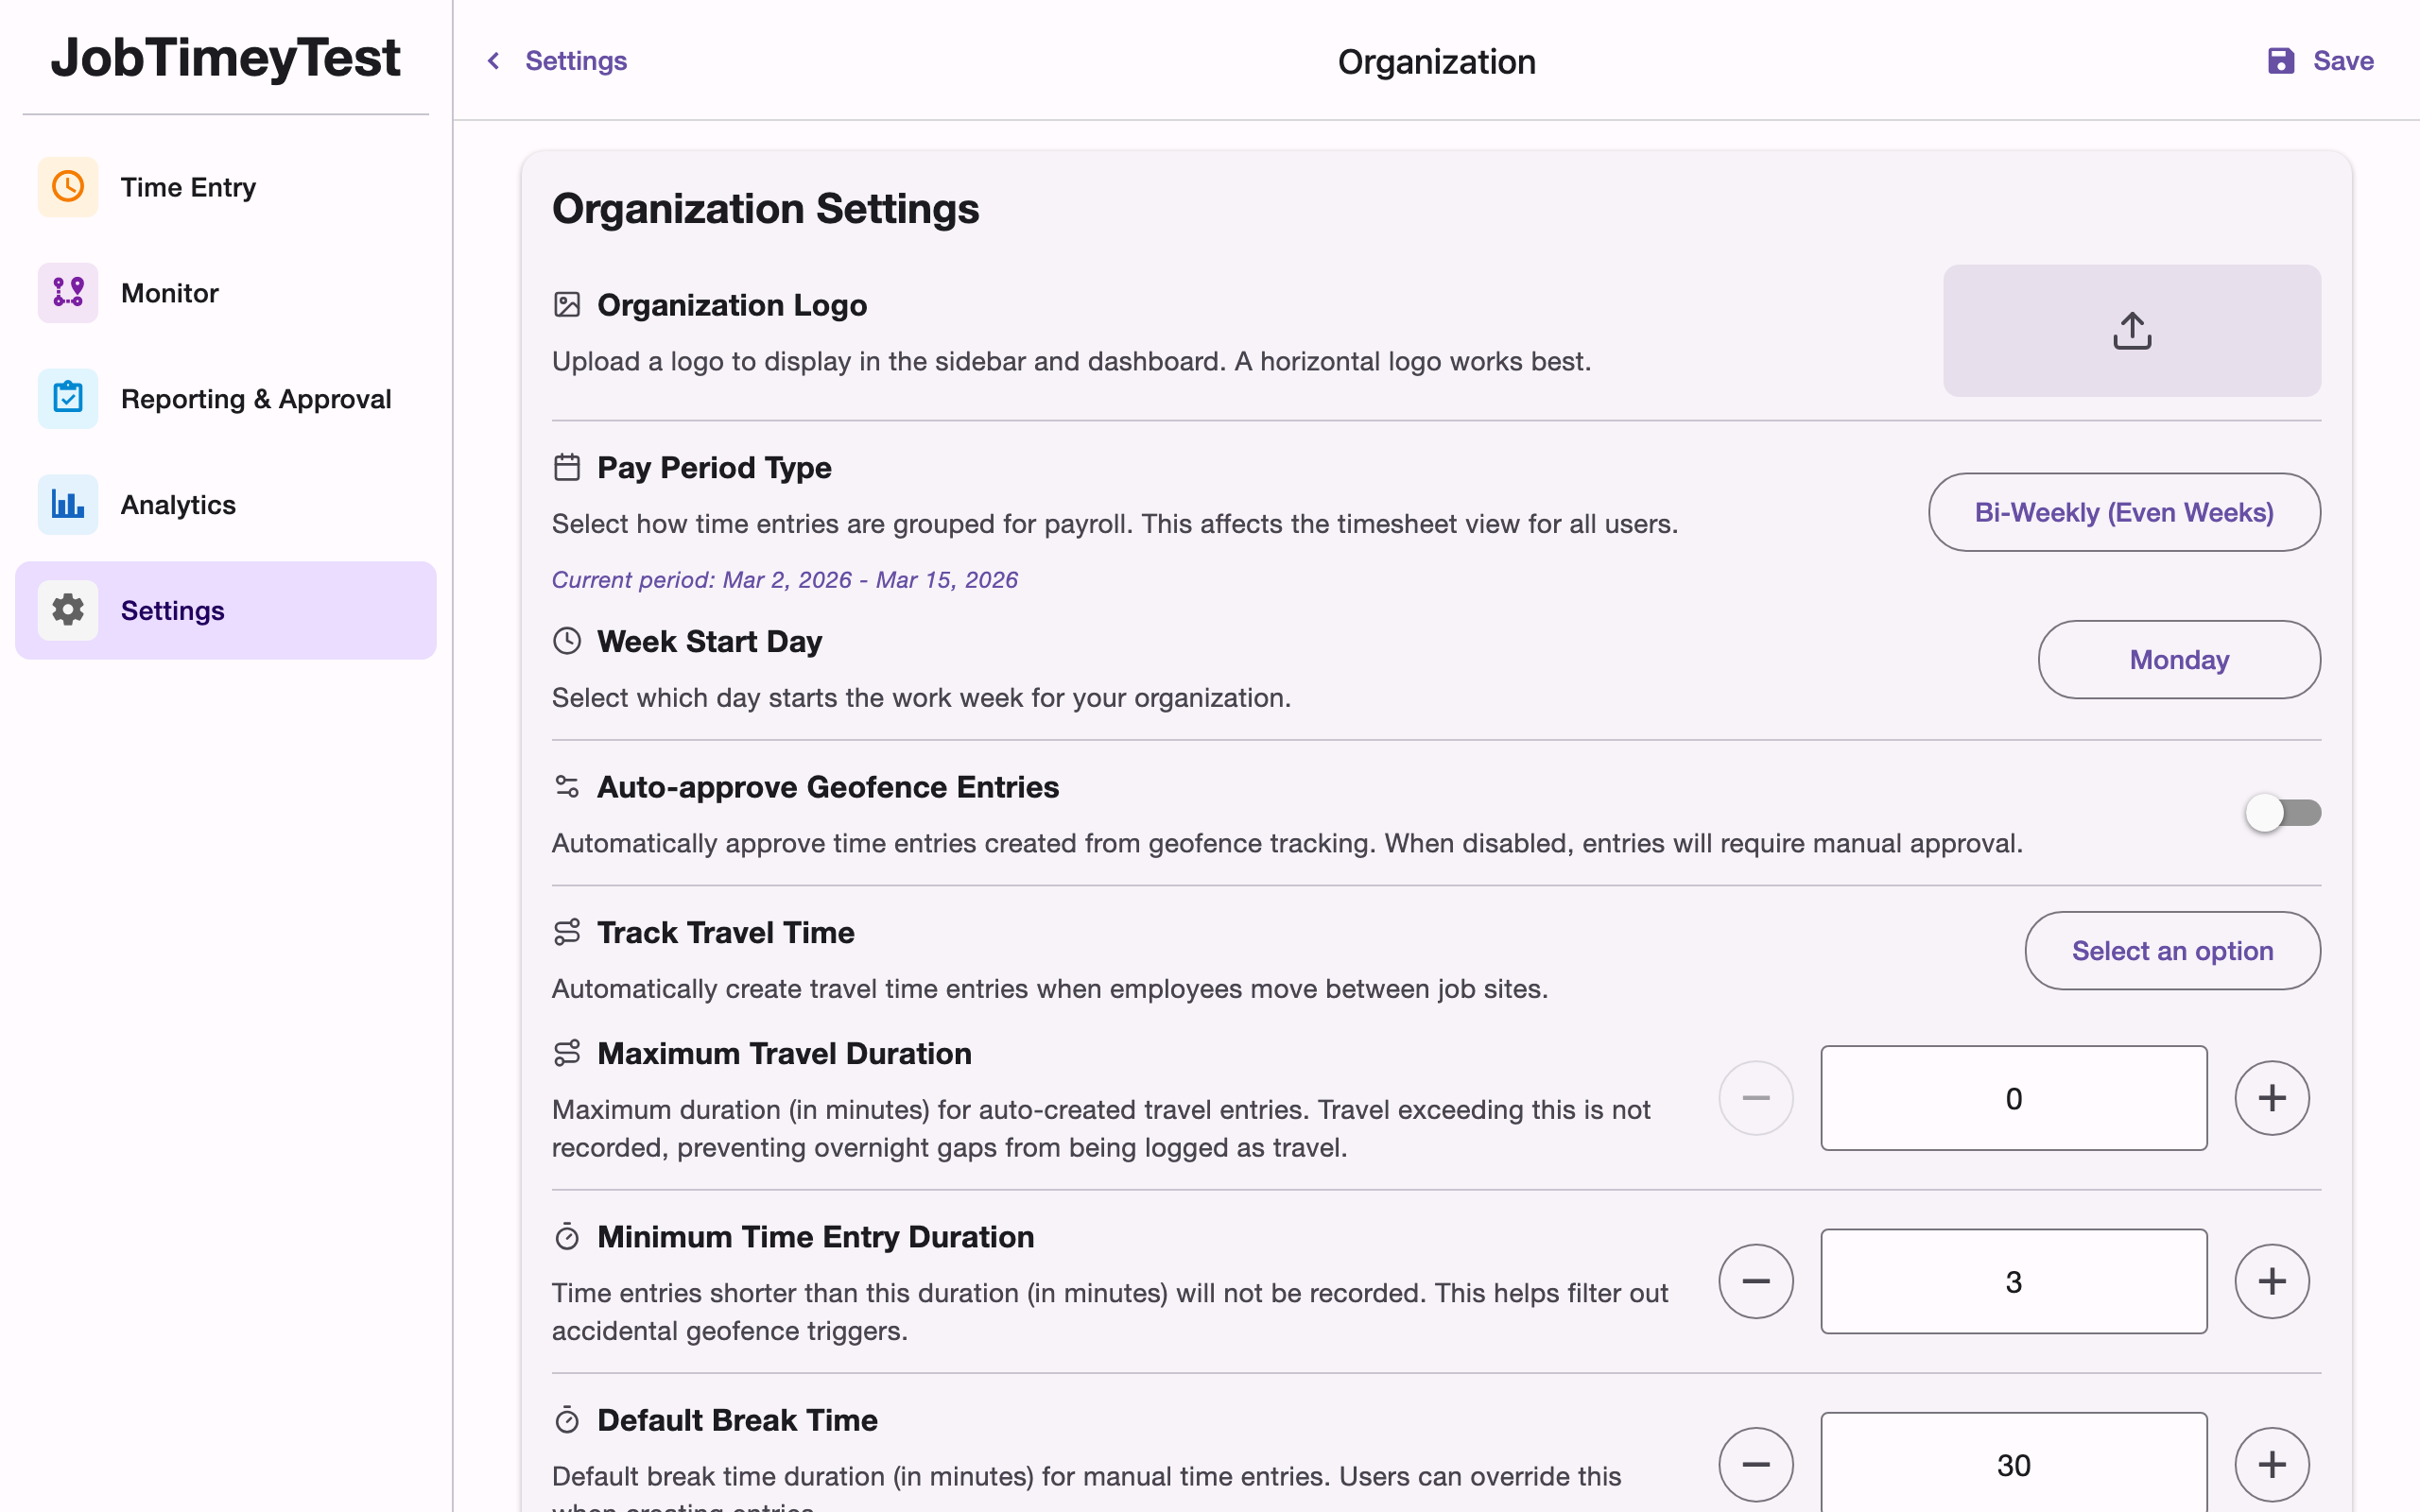Decrease Minimum Time Entry Duration
Screen dimensions: 2420x1512
1757,1280
